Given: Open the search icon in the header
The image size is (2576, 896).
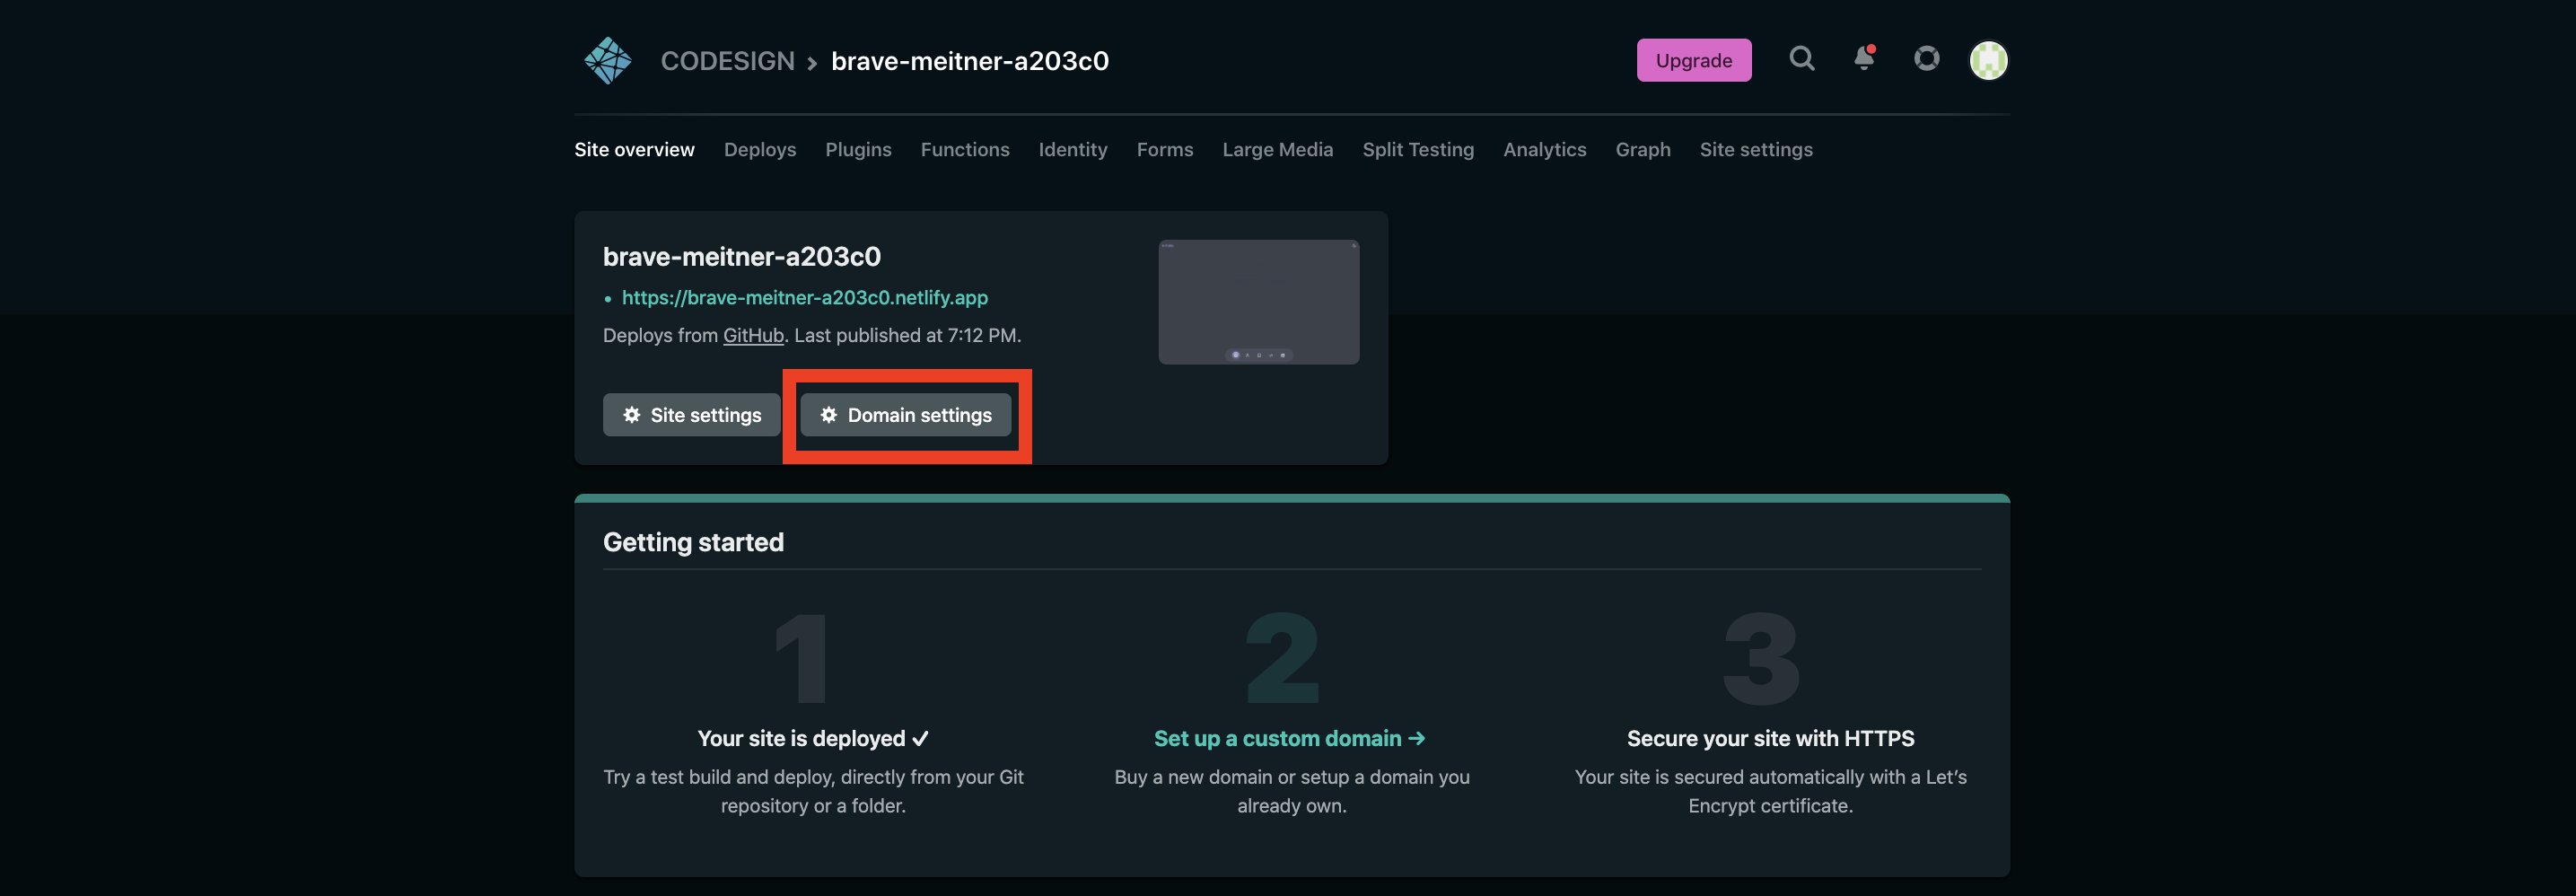Looking at the screenshot, I should pos(1801,59).
